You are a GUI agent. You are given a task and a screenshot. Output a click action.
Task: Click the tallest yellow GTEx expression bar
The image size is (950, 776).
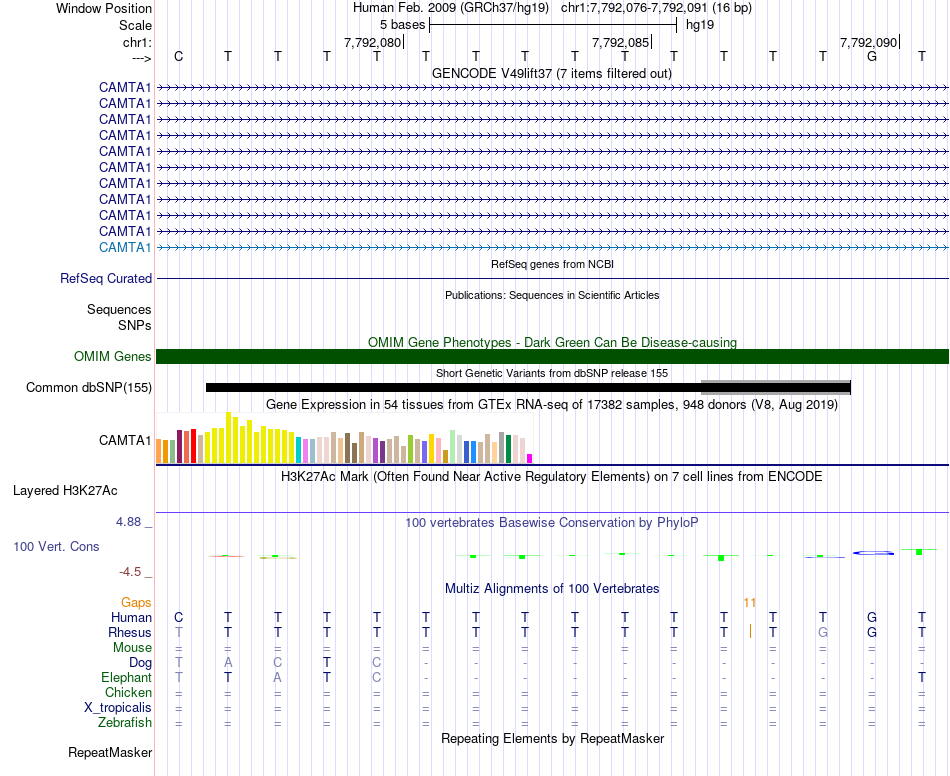pos(228,437)
